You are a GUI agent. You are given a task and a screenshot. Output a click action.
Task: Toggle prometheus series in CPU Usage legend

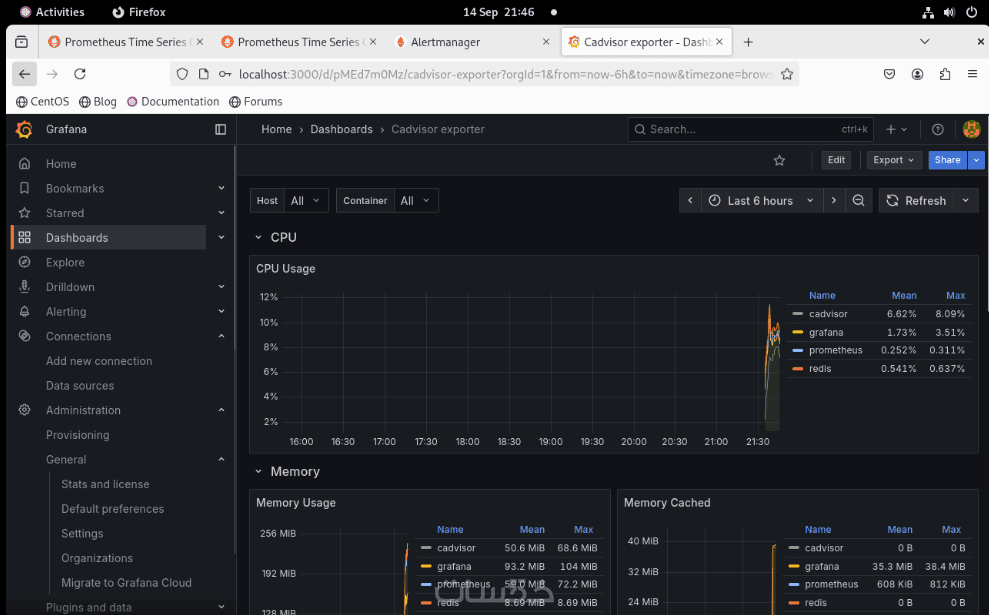[x=835, y=350]
